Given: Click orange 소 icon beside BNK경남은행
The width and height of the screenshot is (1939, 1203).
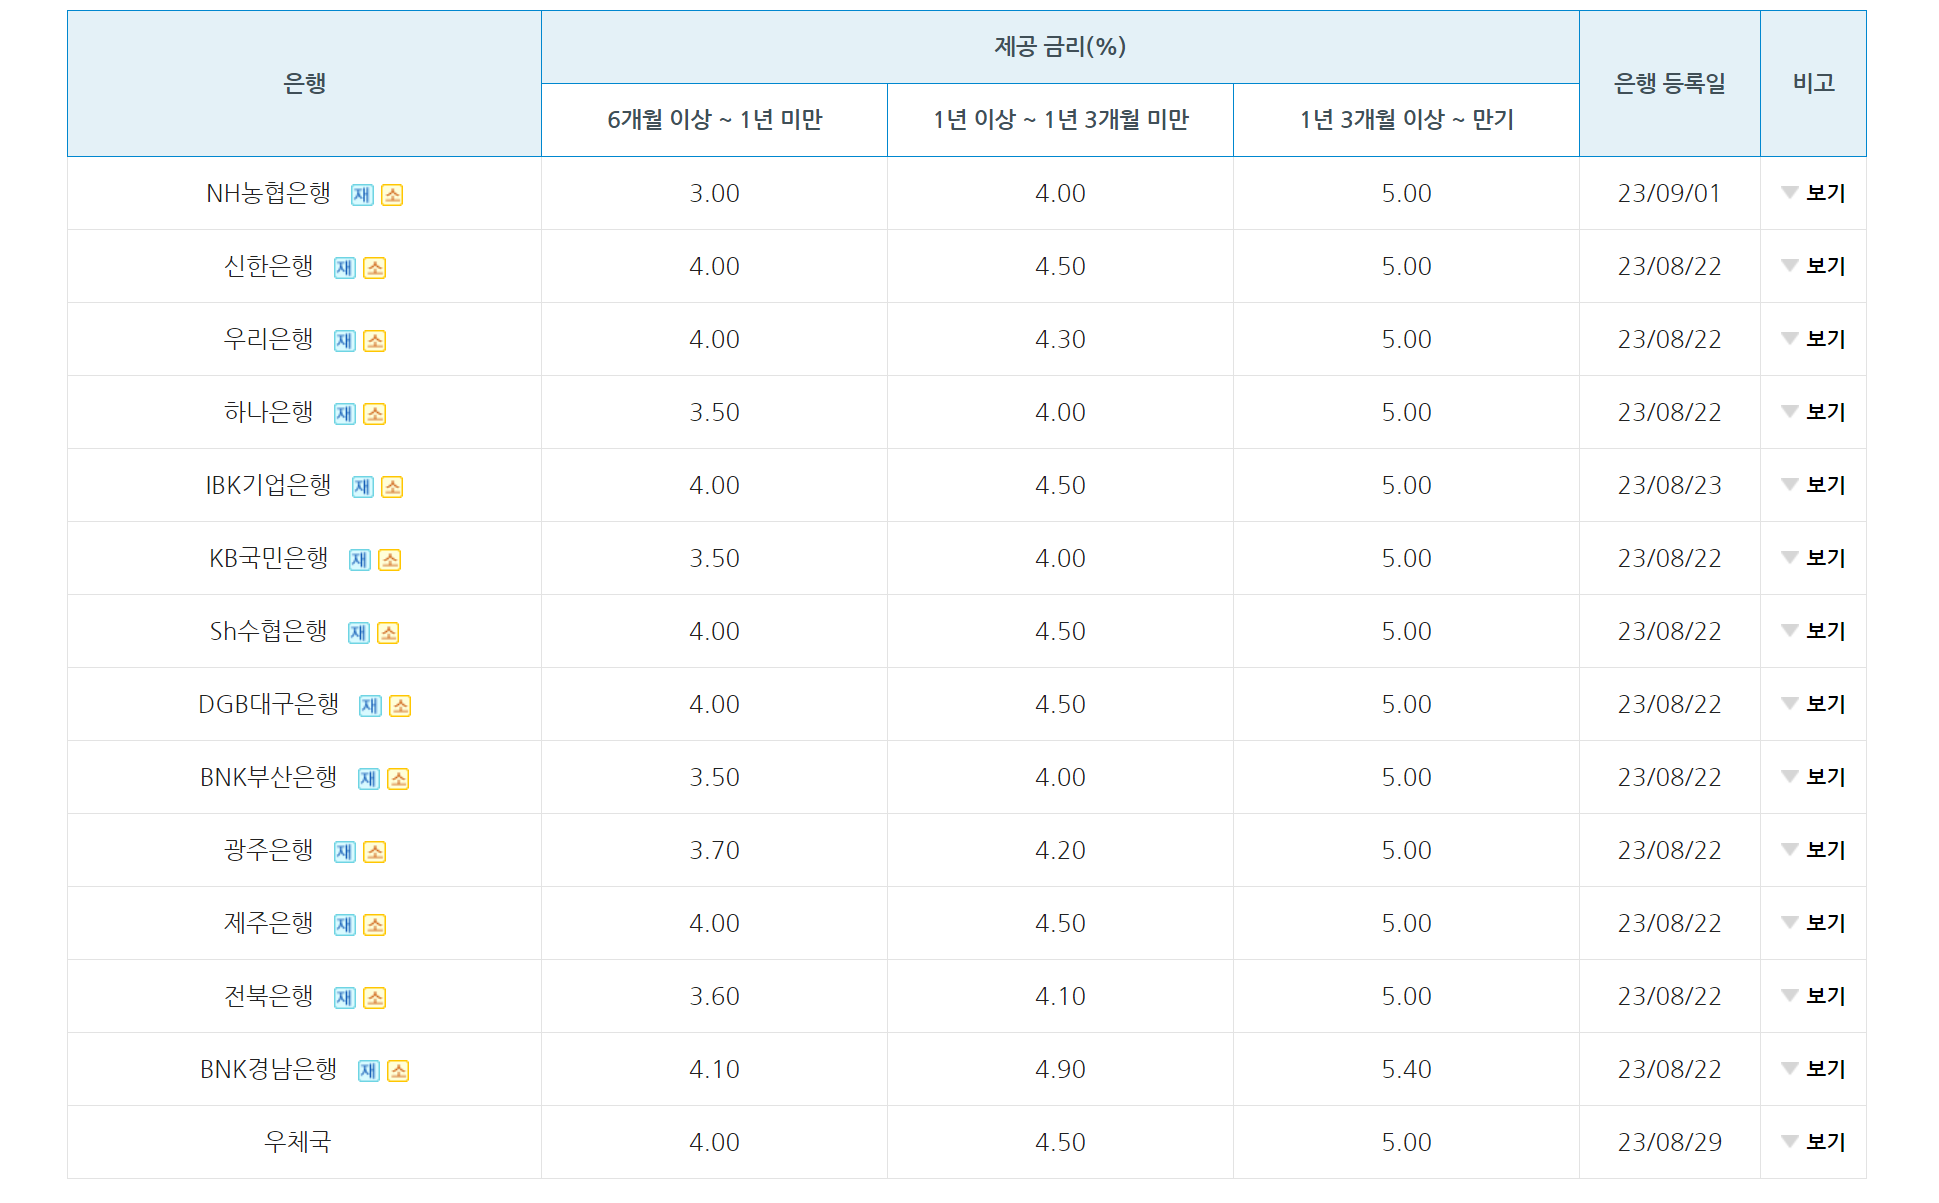Looking at the screenshot, I should (398, 1071).
